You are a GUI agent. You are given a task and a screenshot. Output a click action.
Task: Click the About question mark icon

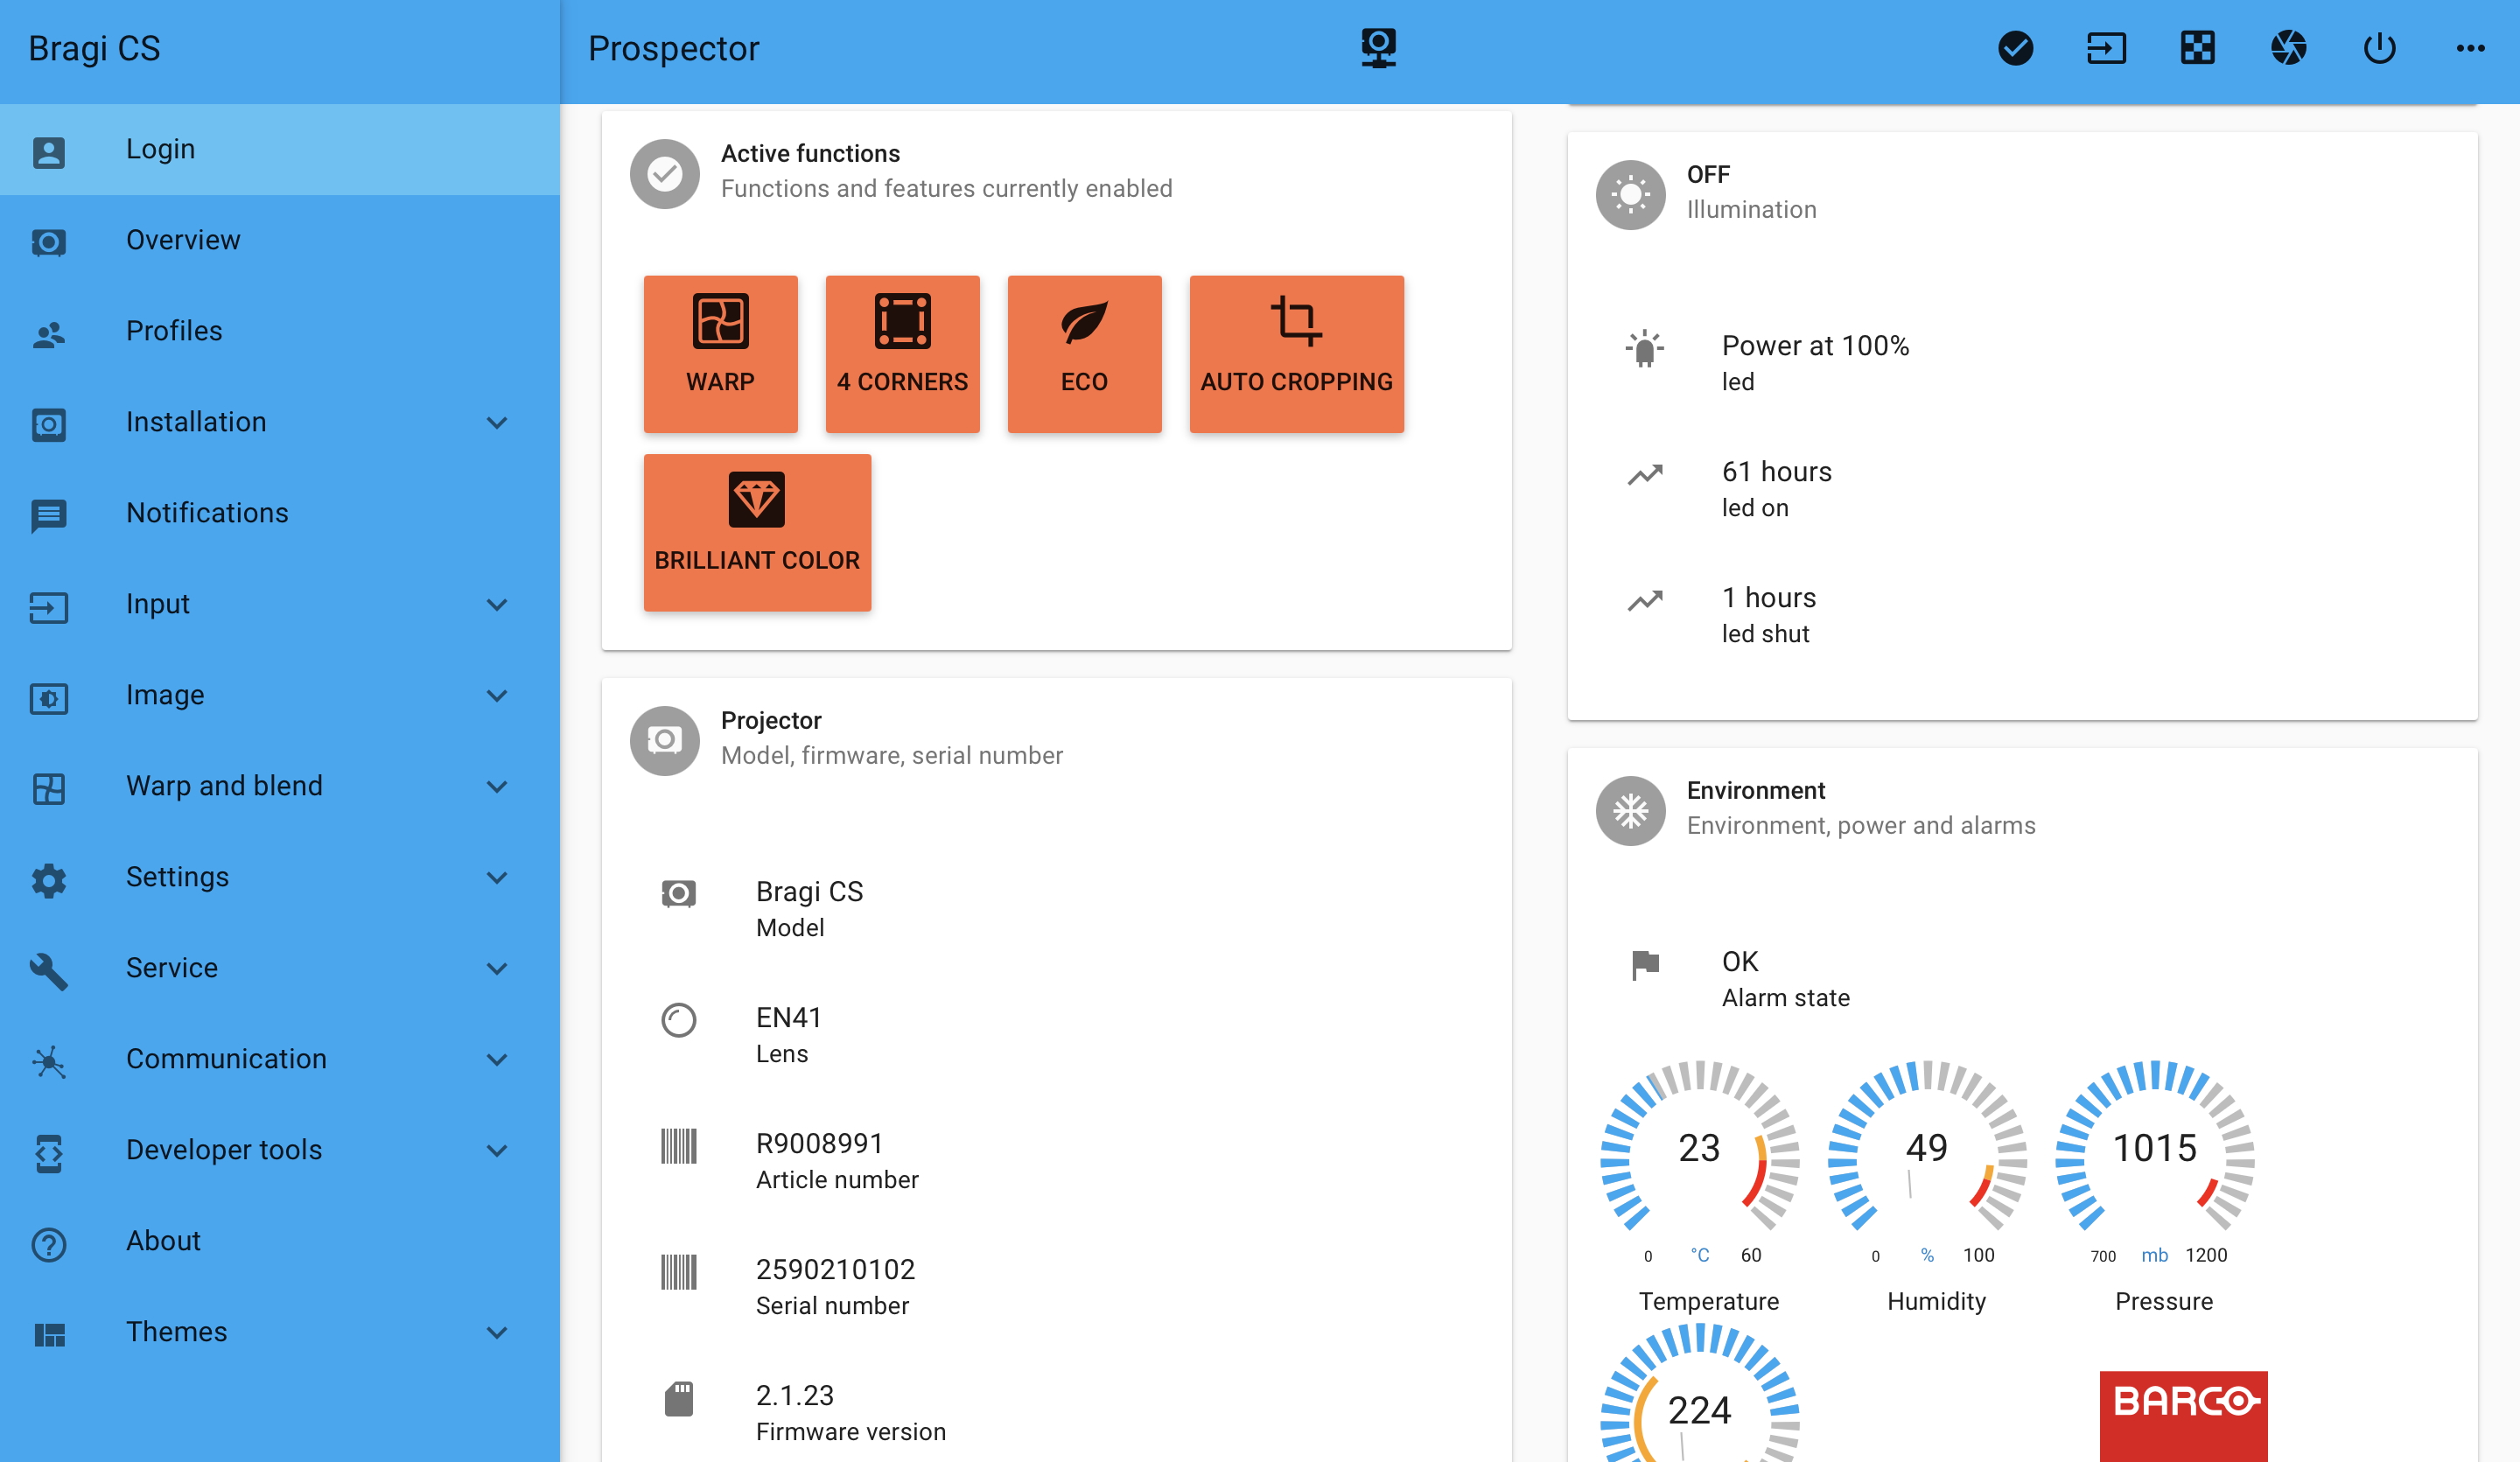(x=49, y=1243)
